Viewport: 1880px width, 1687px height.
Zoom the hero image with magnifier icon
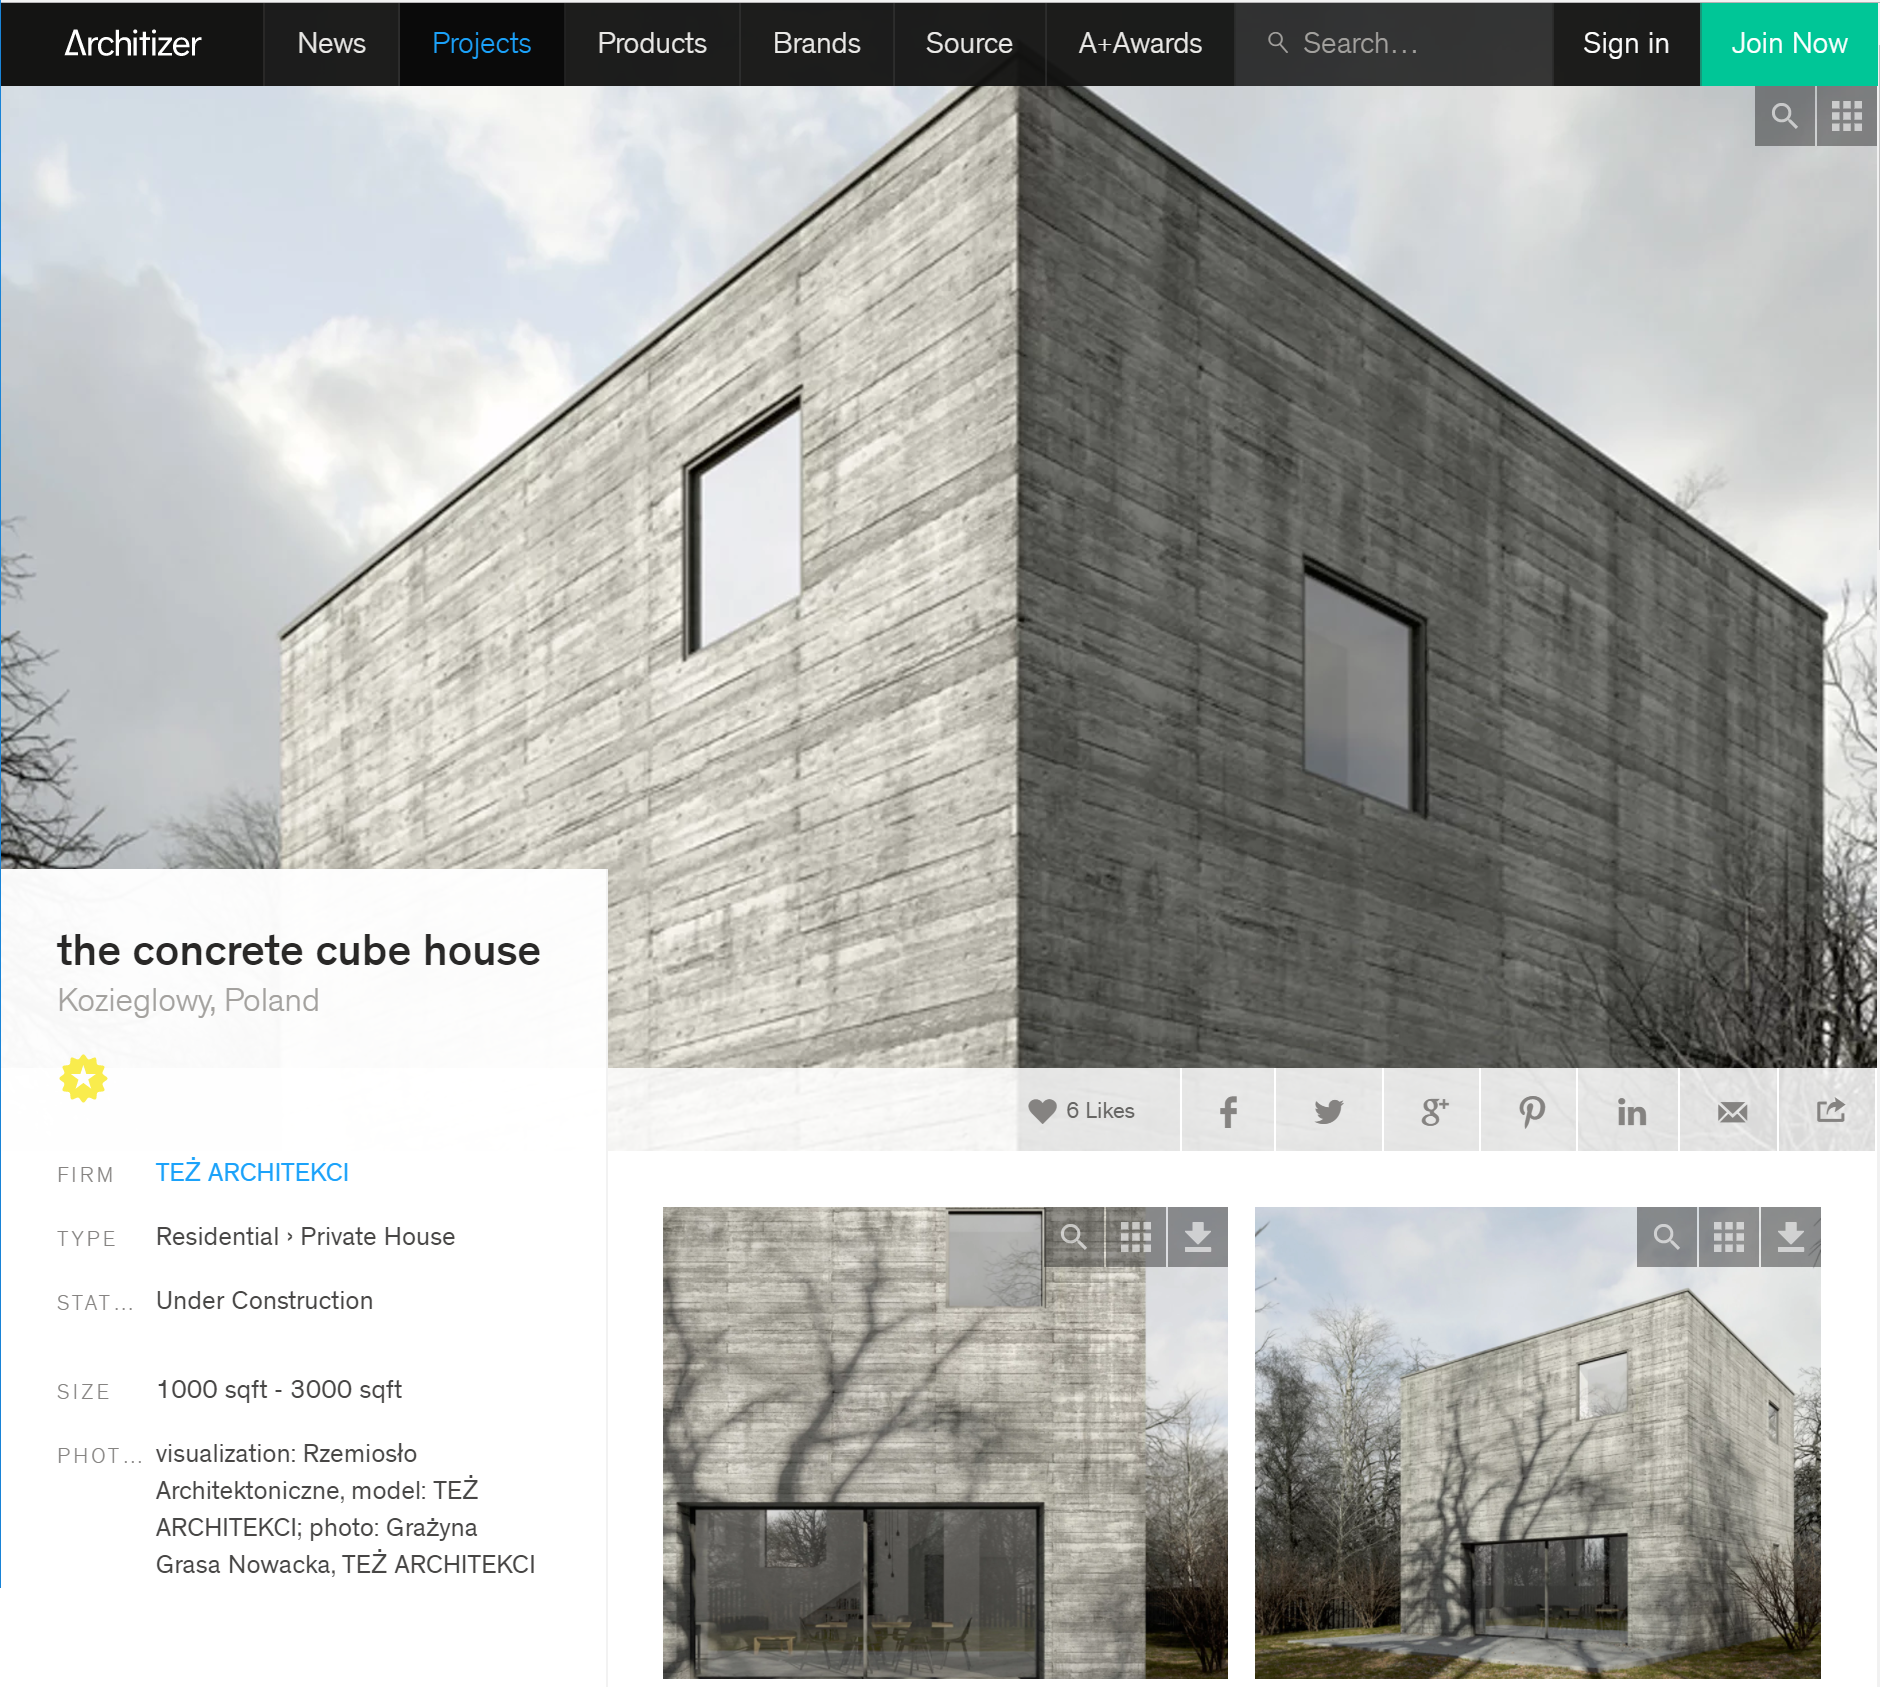[1785, 116]
